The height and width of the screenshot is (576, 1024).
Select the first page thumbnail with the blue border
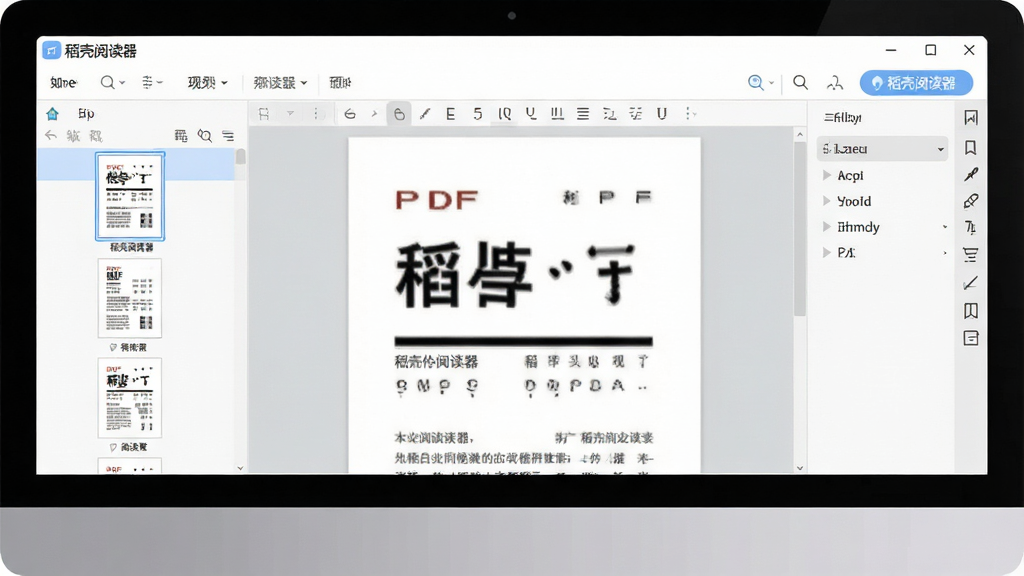[130, 196]
